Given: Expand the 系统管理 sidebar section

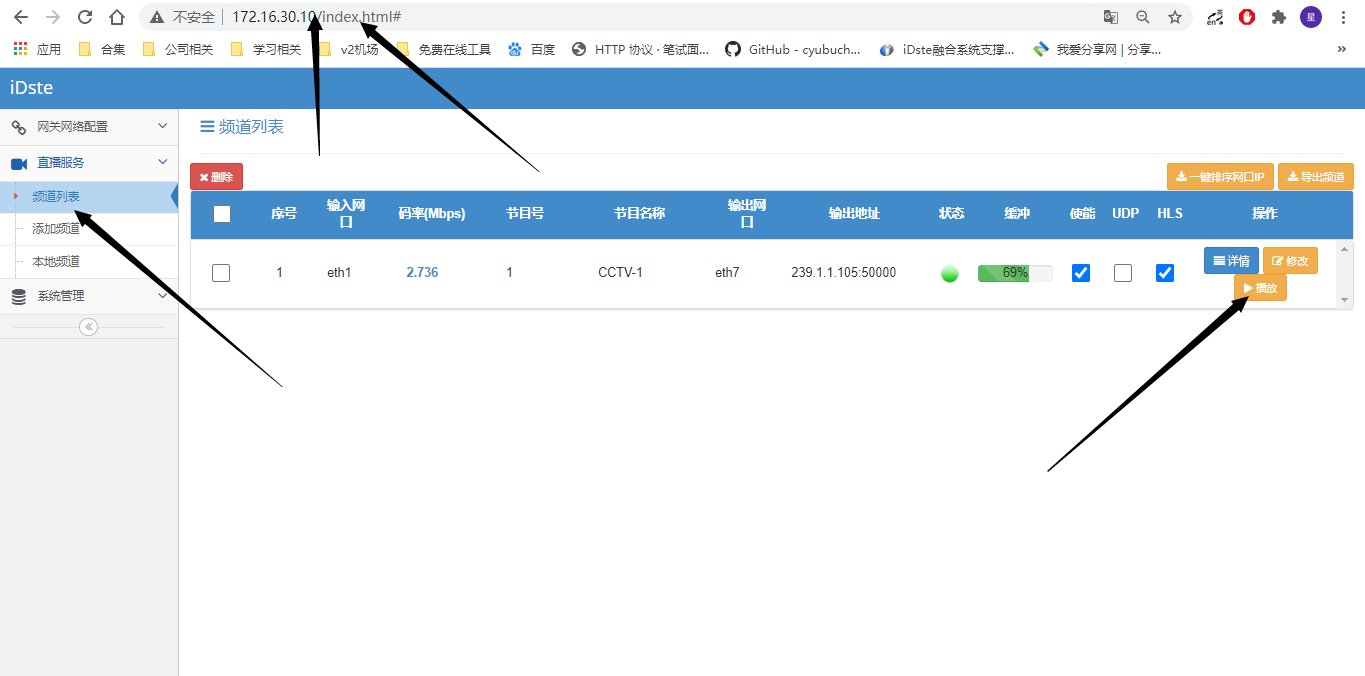Looking at the screenshot, I should tap(89, 296).
